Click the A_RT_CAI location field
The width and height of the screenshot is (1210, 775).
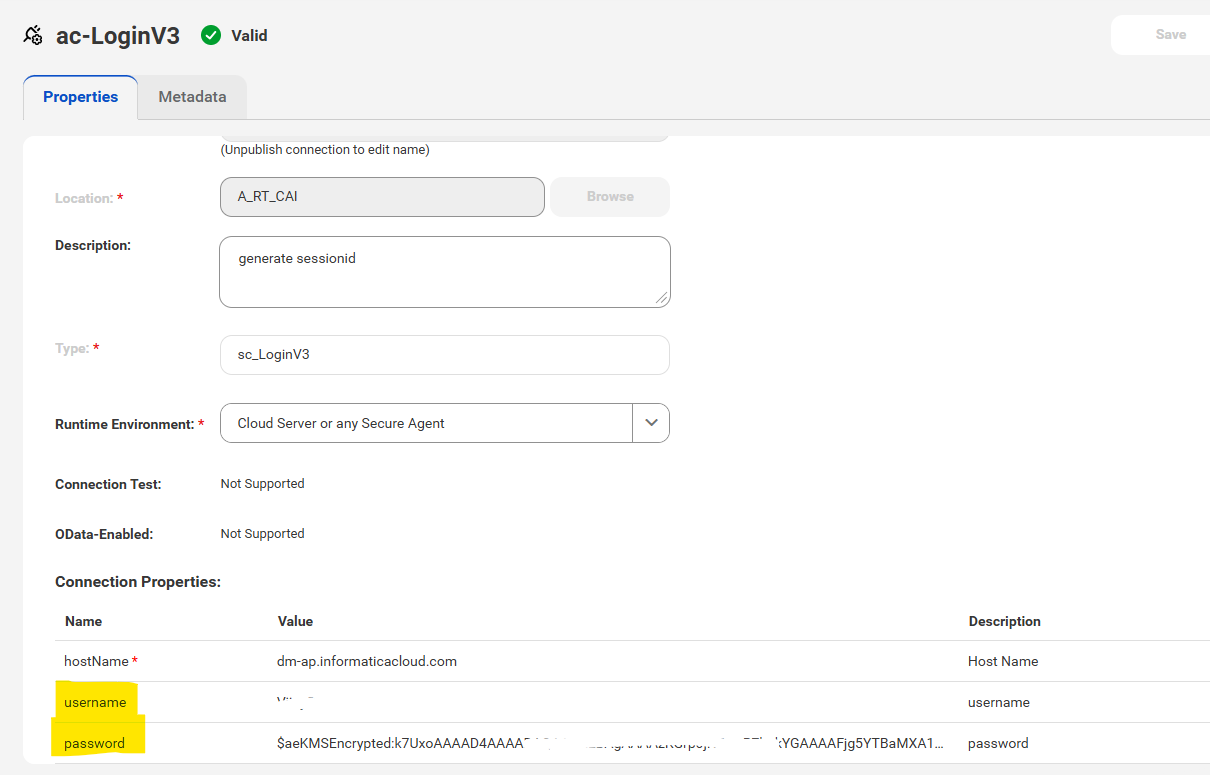click(382, 197)
